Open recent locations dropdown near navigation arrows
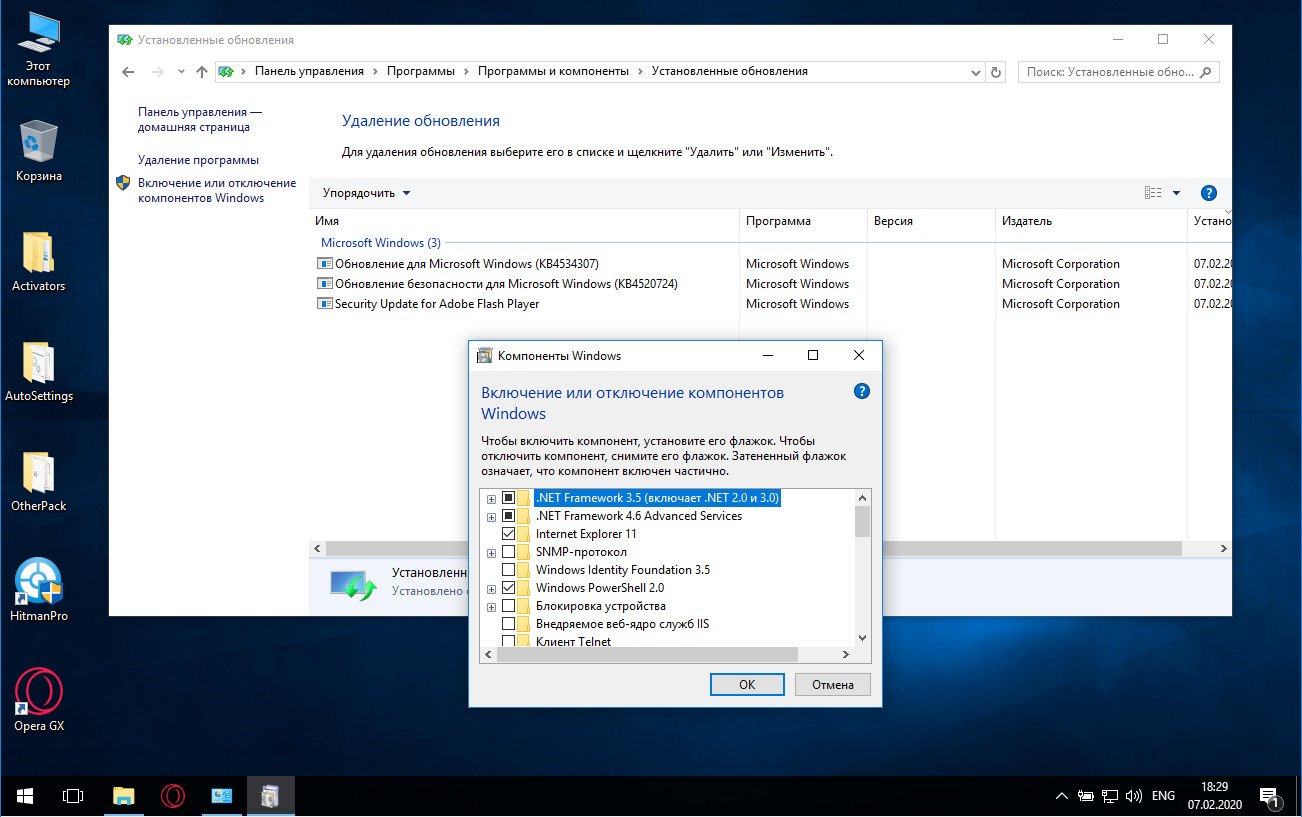Viewport: 1302px width, 817px height. 181,72
